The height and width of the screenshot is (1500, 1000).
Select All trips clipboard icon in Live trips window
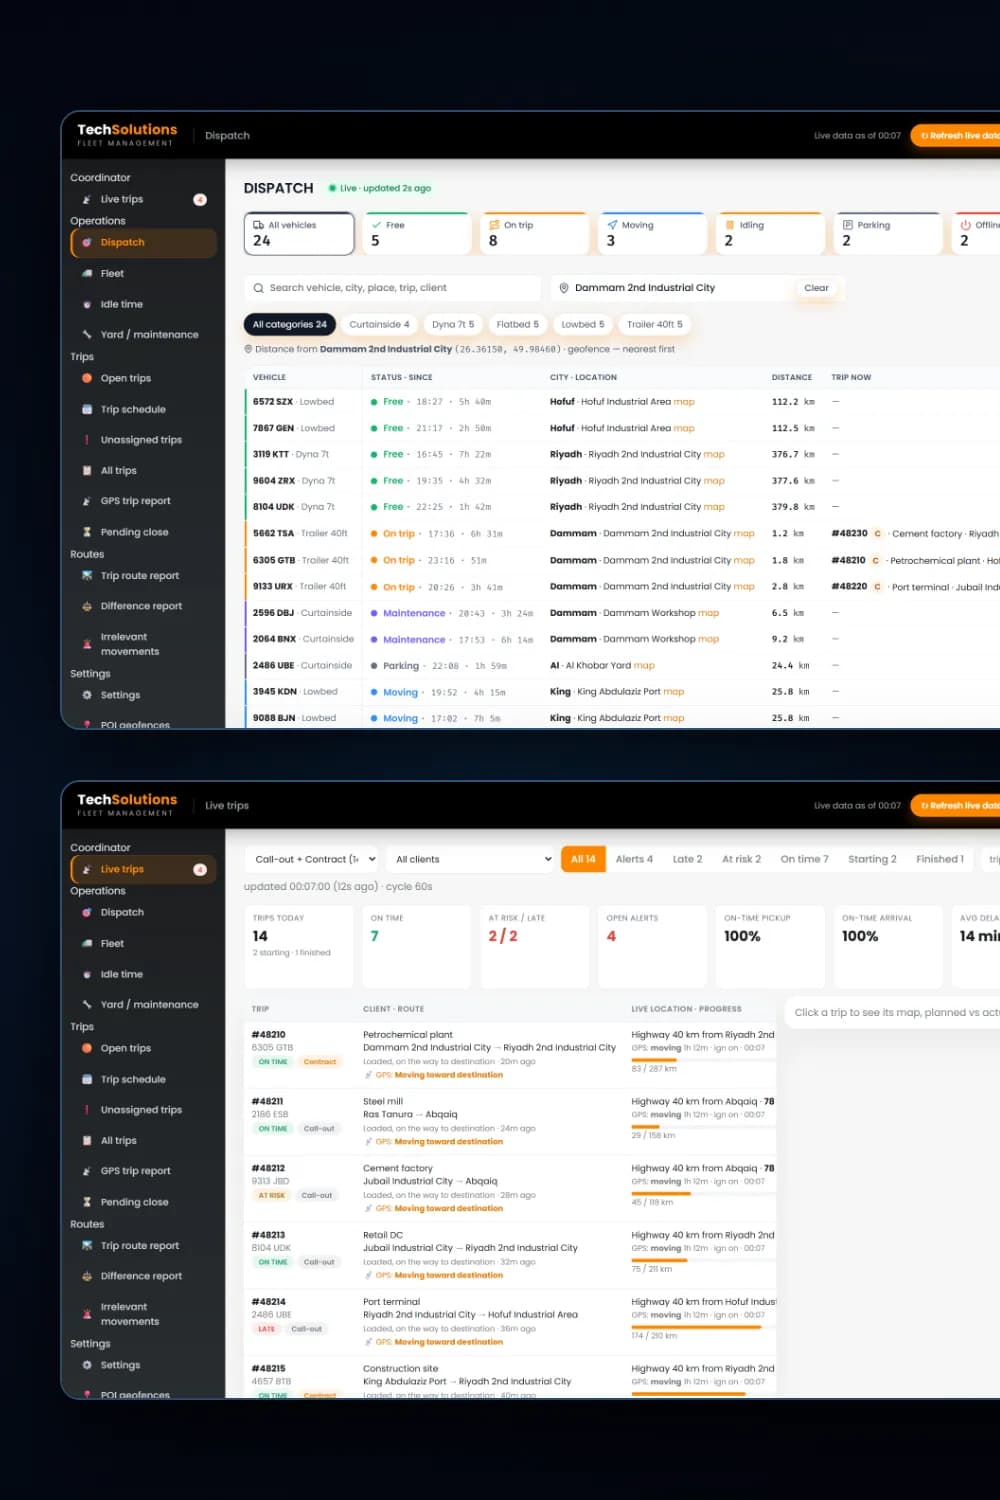pyautogui.click(x=87, y=1141)
